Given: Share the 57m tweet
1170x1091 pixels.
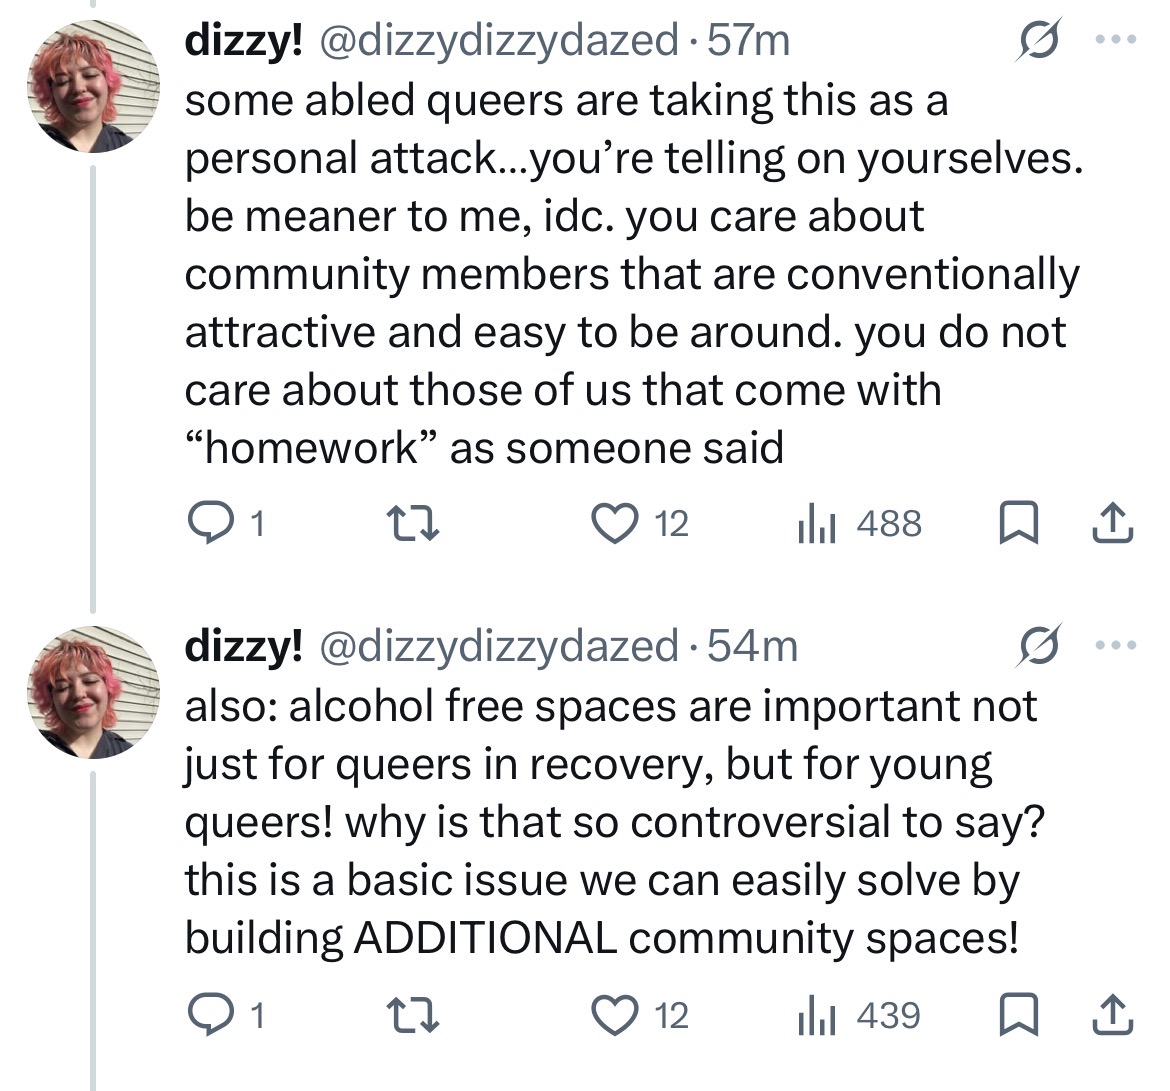Looking at the screenshot, I should [1113, 524].
